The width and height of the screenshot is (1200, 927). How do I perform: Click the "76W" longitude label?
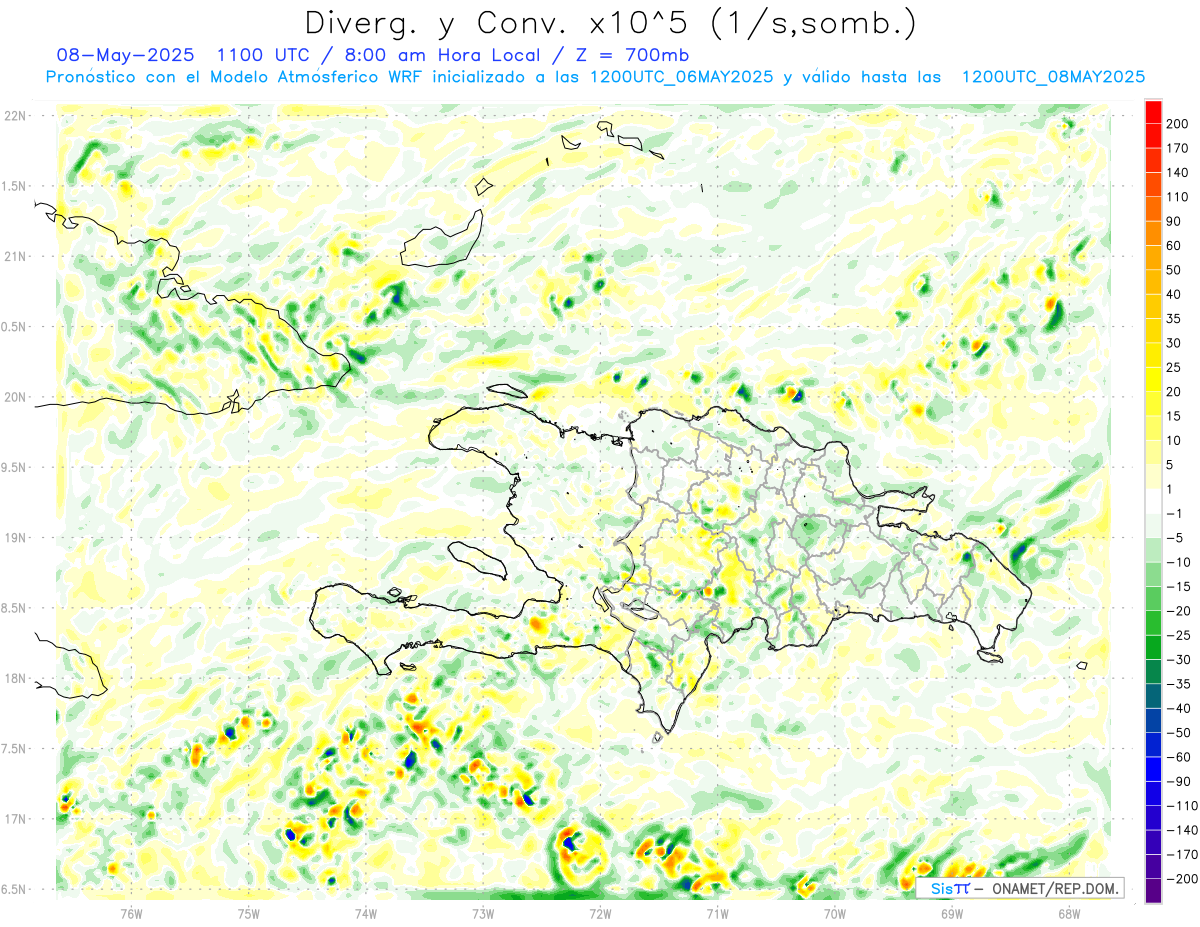[132, 912]
